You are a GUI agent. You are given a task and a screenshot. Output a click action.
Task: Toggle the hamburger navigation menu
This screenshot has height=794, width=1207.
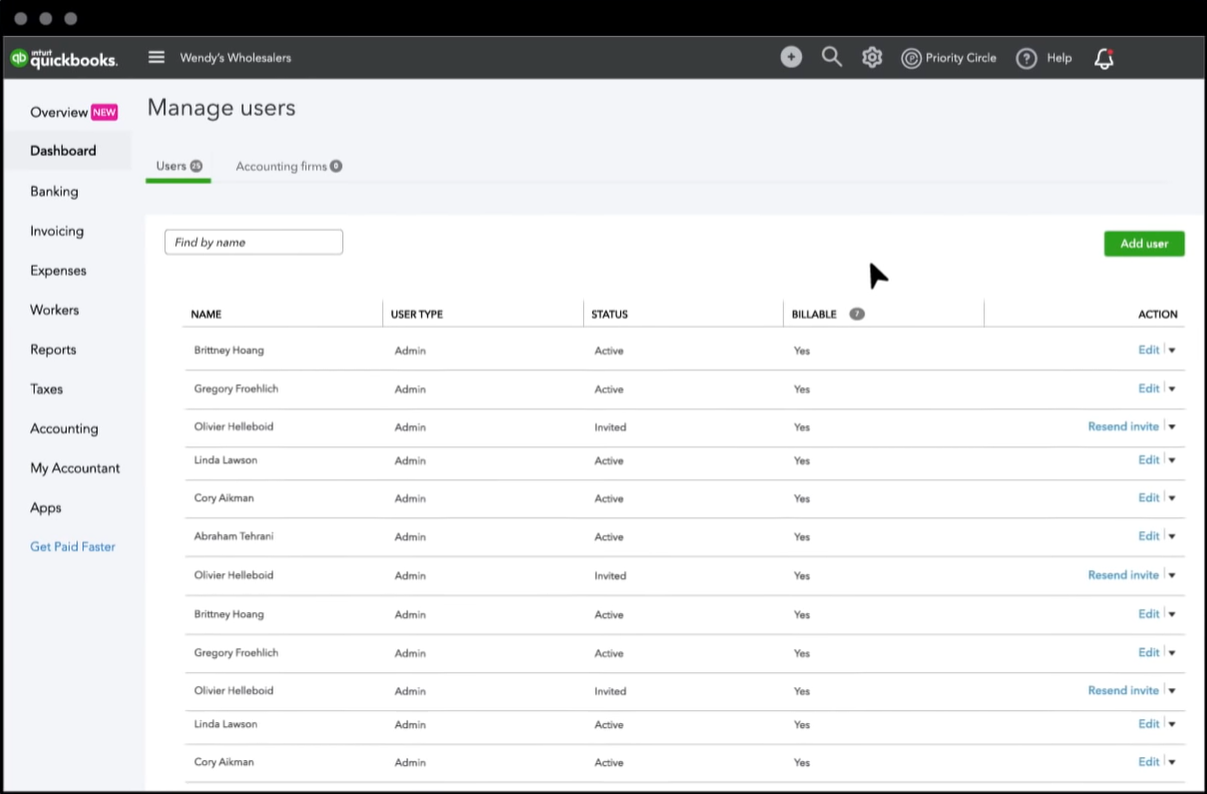click(156, 57)
